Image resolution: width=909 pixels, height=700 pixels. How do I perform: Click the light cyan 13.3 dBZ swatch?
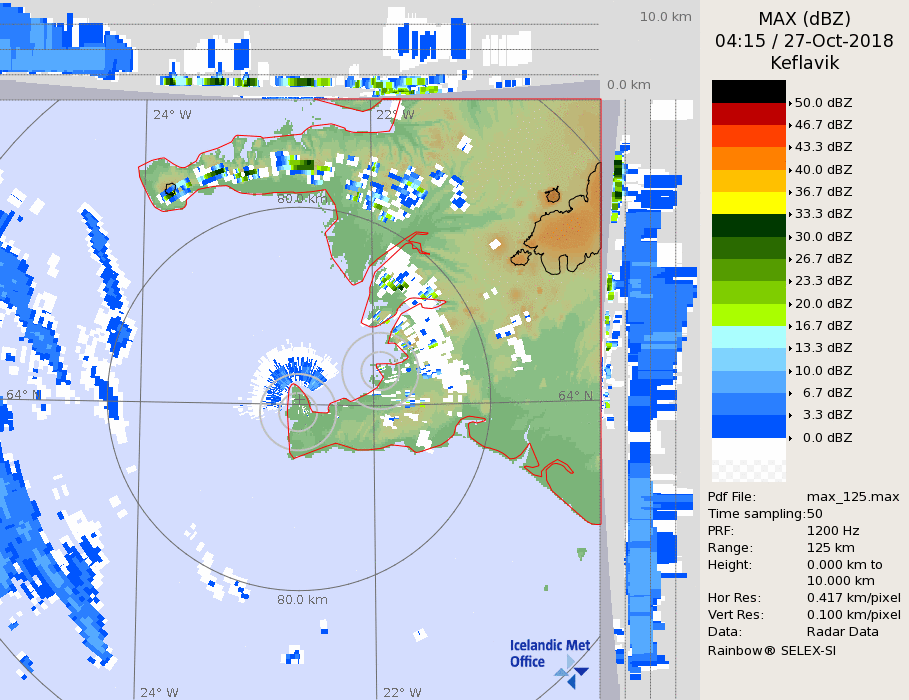[748, 337]
